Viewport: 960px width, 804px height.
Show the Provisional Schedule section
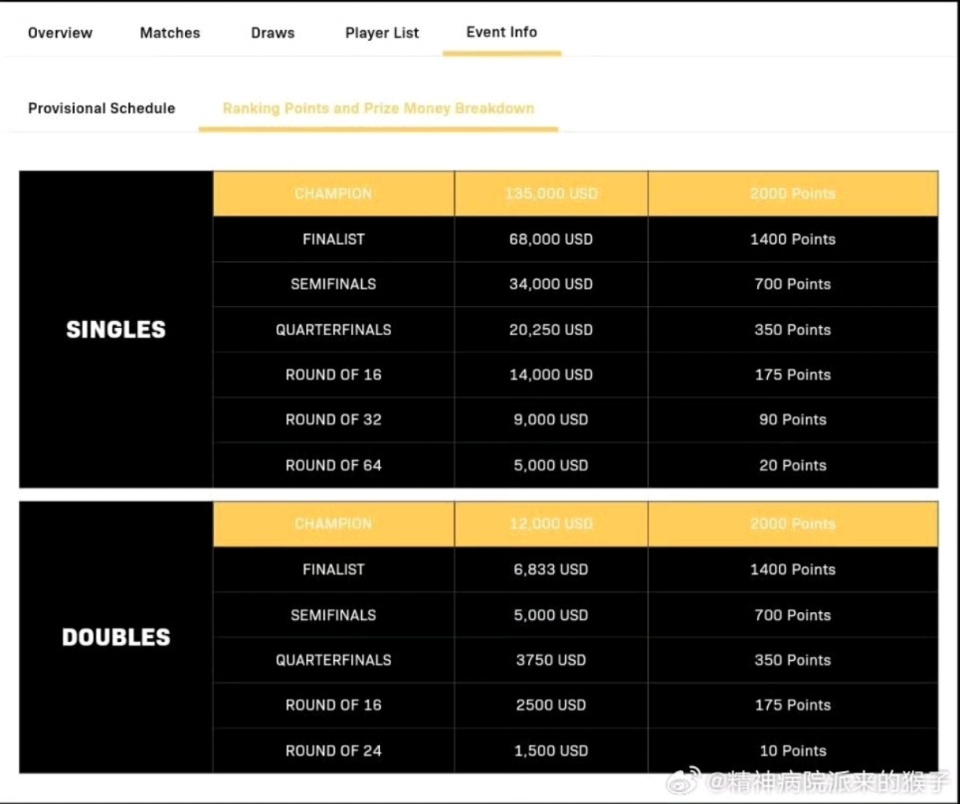click(101, 108)
